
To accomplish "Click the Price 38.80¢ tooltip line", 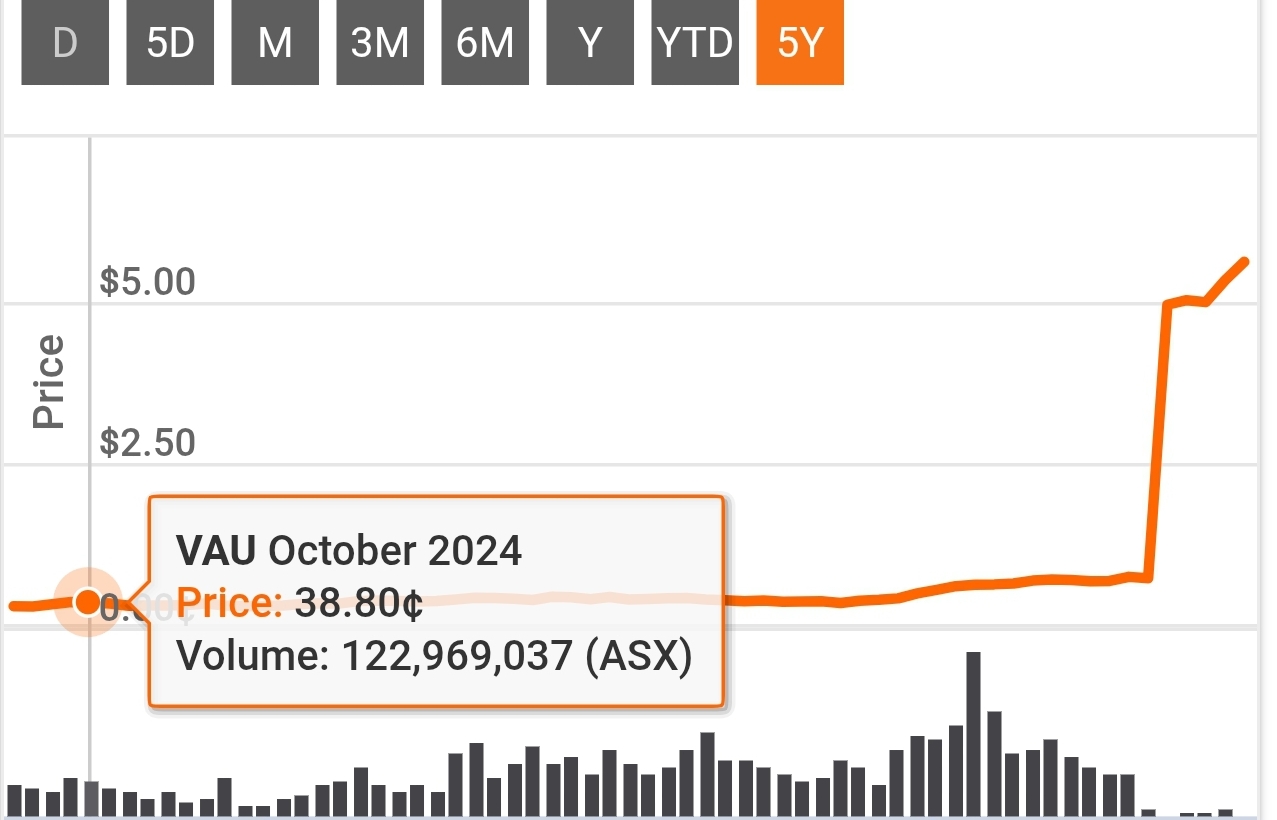I will [299, 603].
